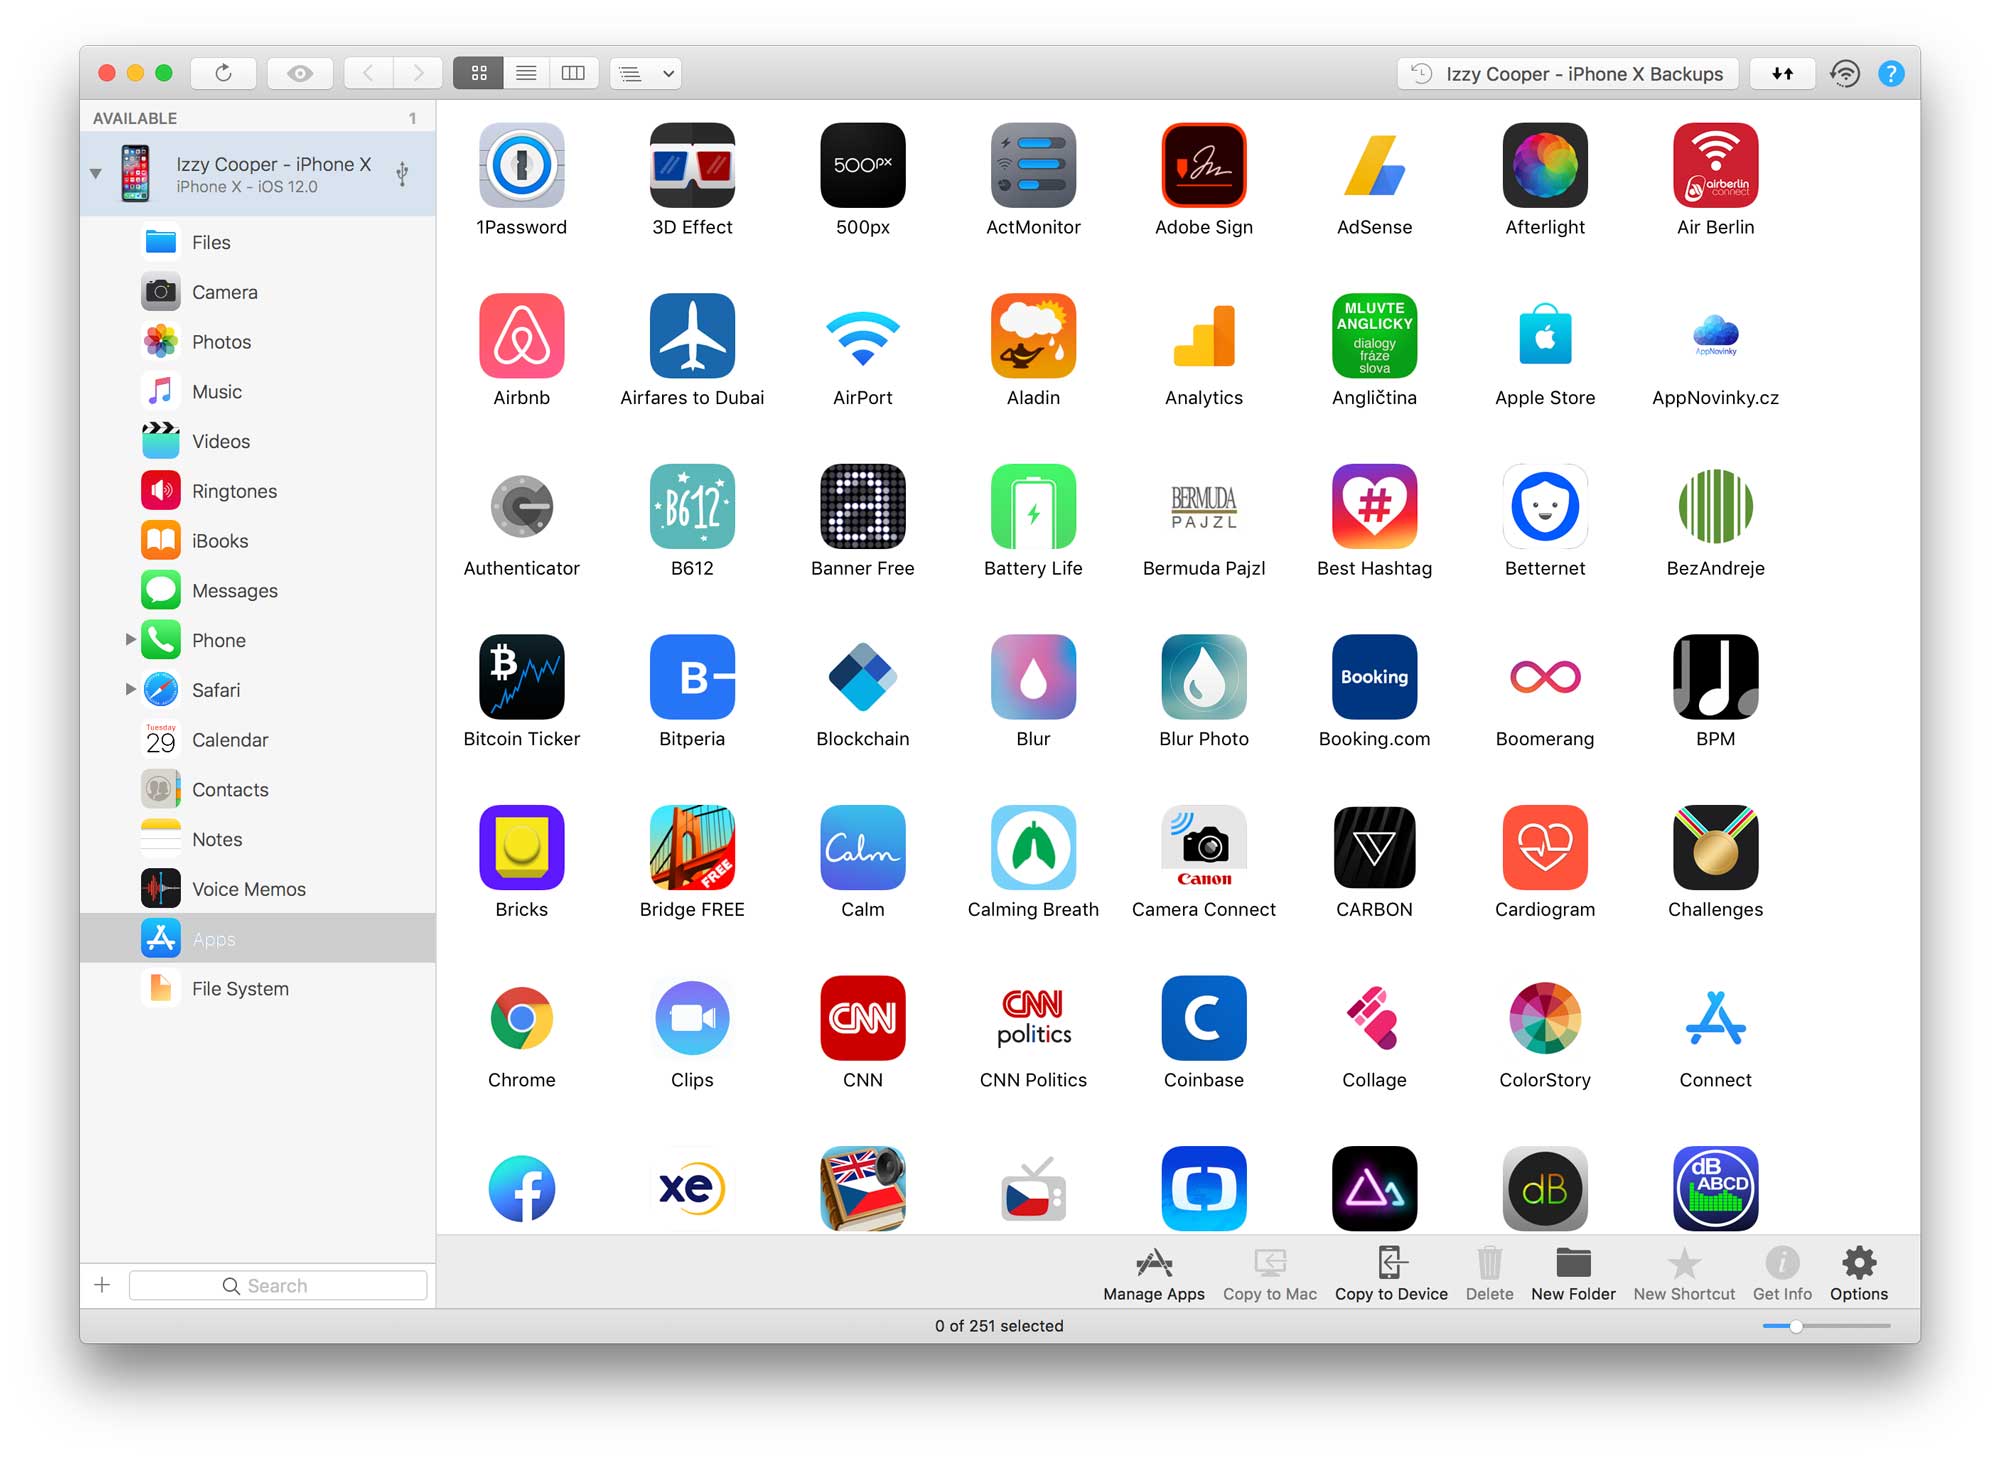Click the refresh arrow button
2000x1457 pixels.
tap(224, 73)
